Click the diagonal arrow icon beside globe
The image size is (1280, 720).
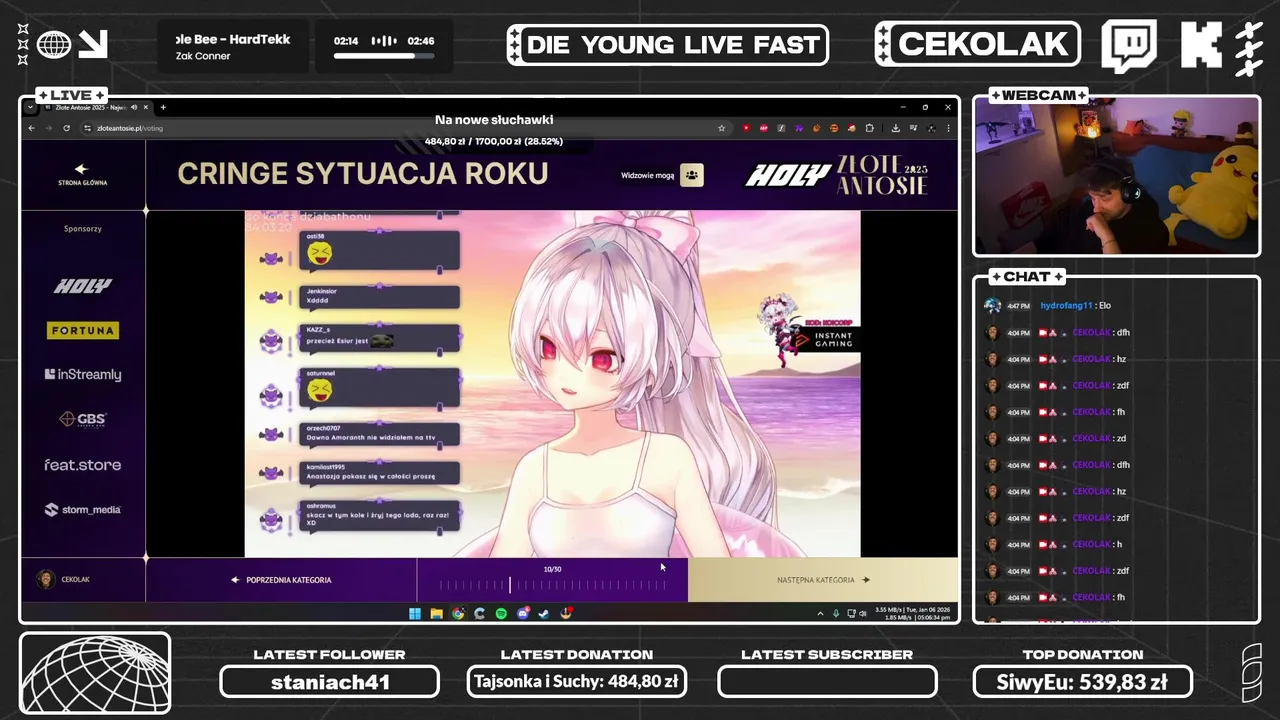[x=93, y=44]
